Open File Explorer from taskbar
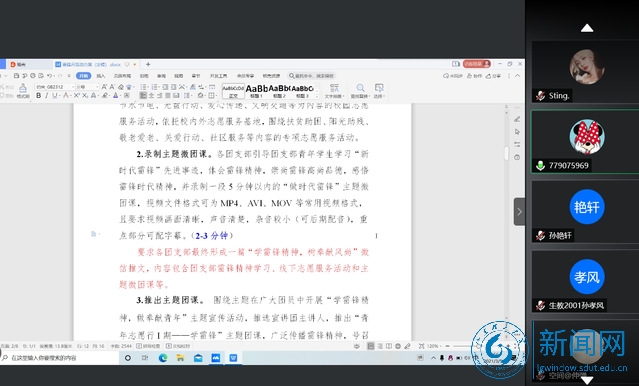 coord(180,358)
